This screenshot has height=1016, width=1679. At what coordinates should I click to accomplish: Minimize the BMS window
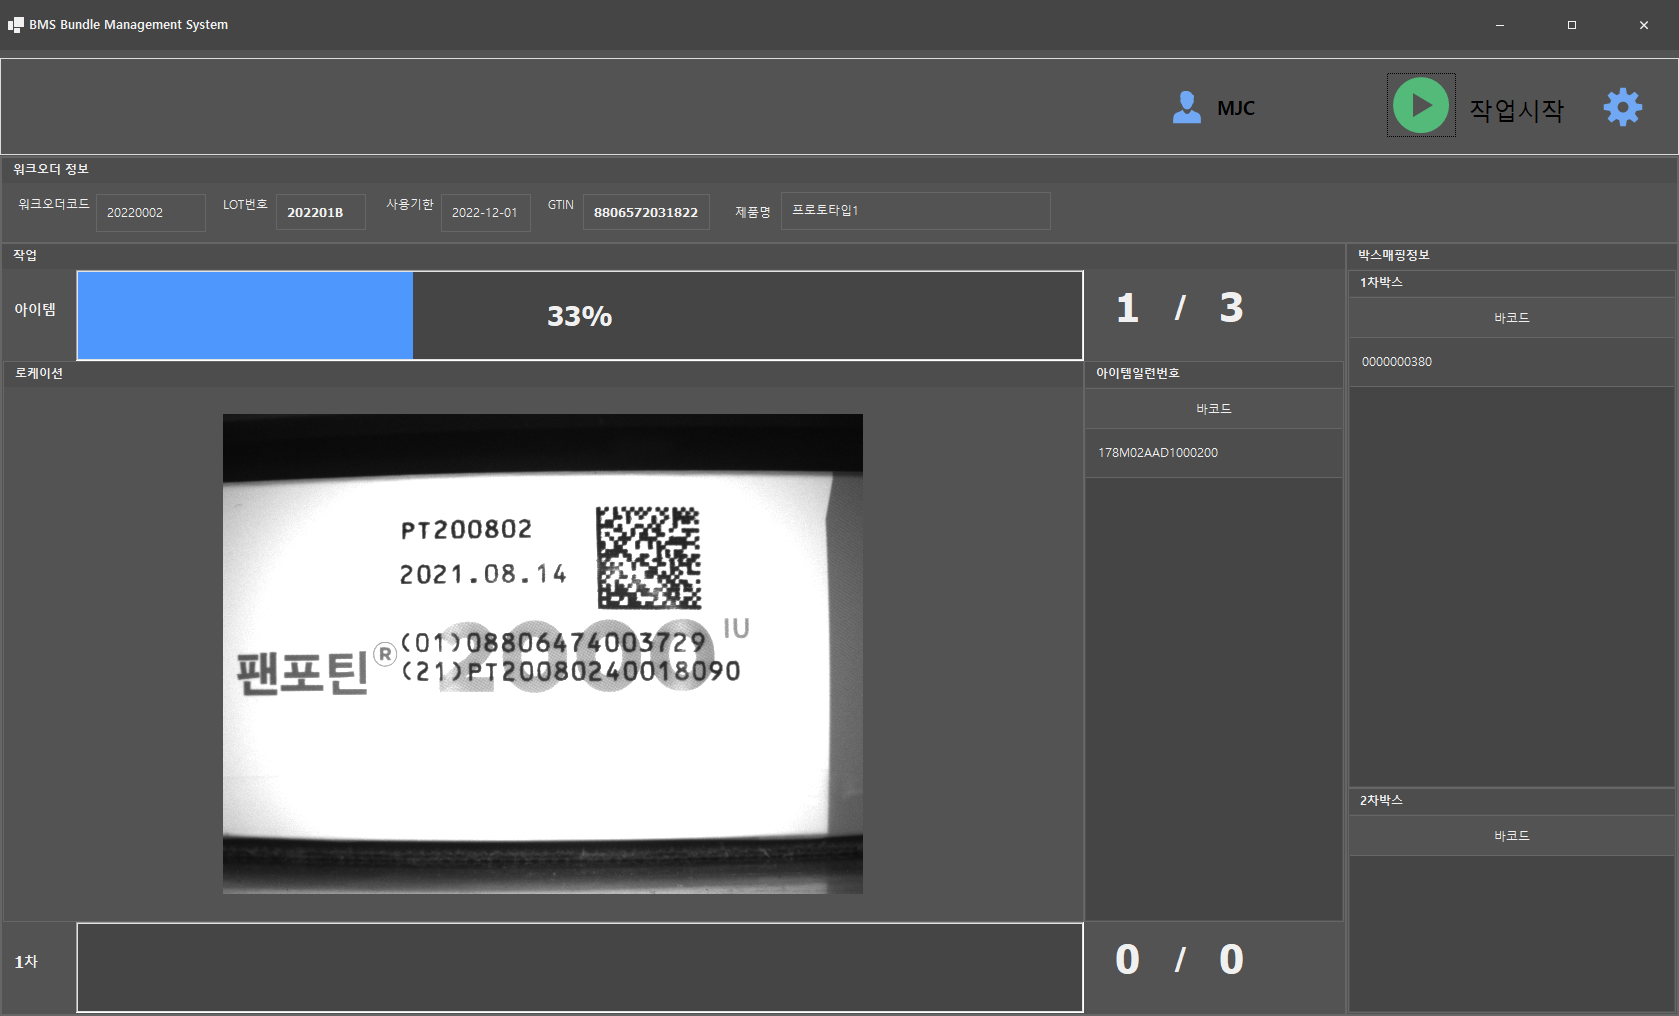tap(1500, 25)
